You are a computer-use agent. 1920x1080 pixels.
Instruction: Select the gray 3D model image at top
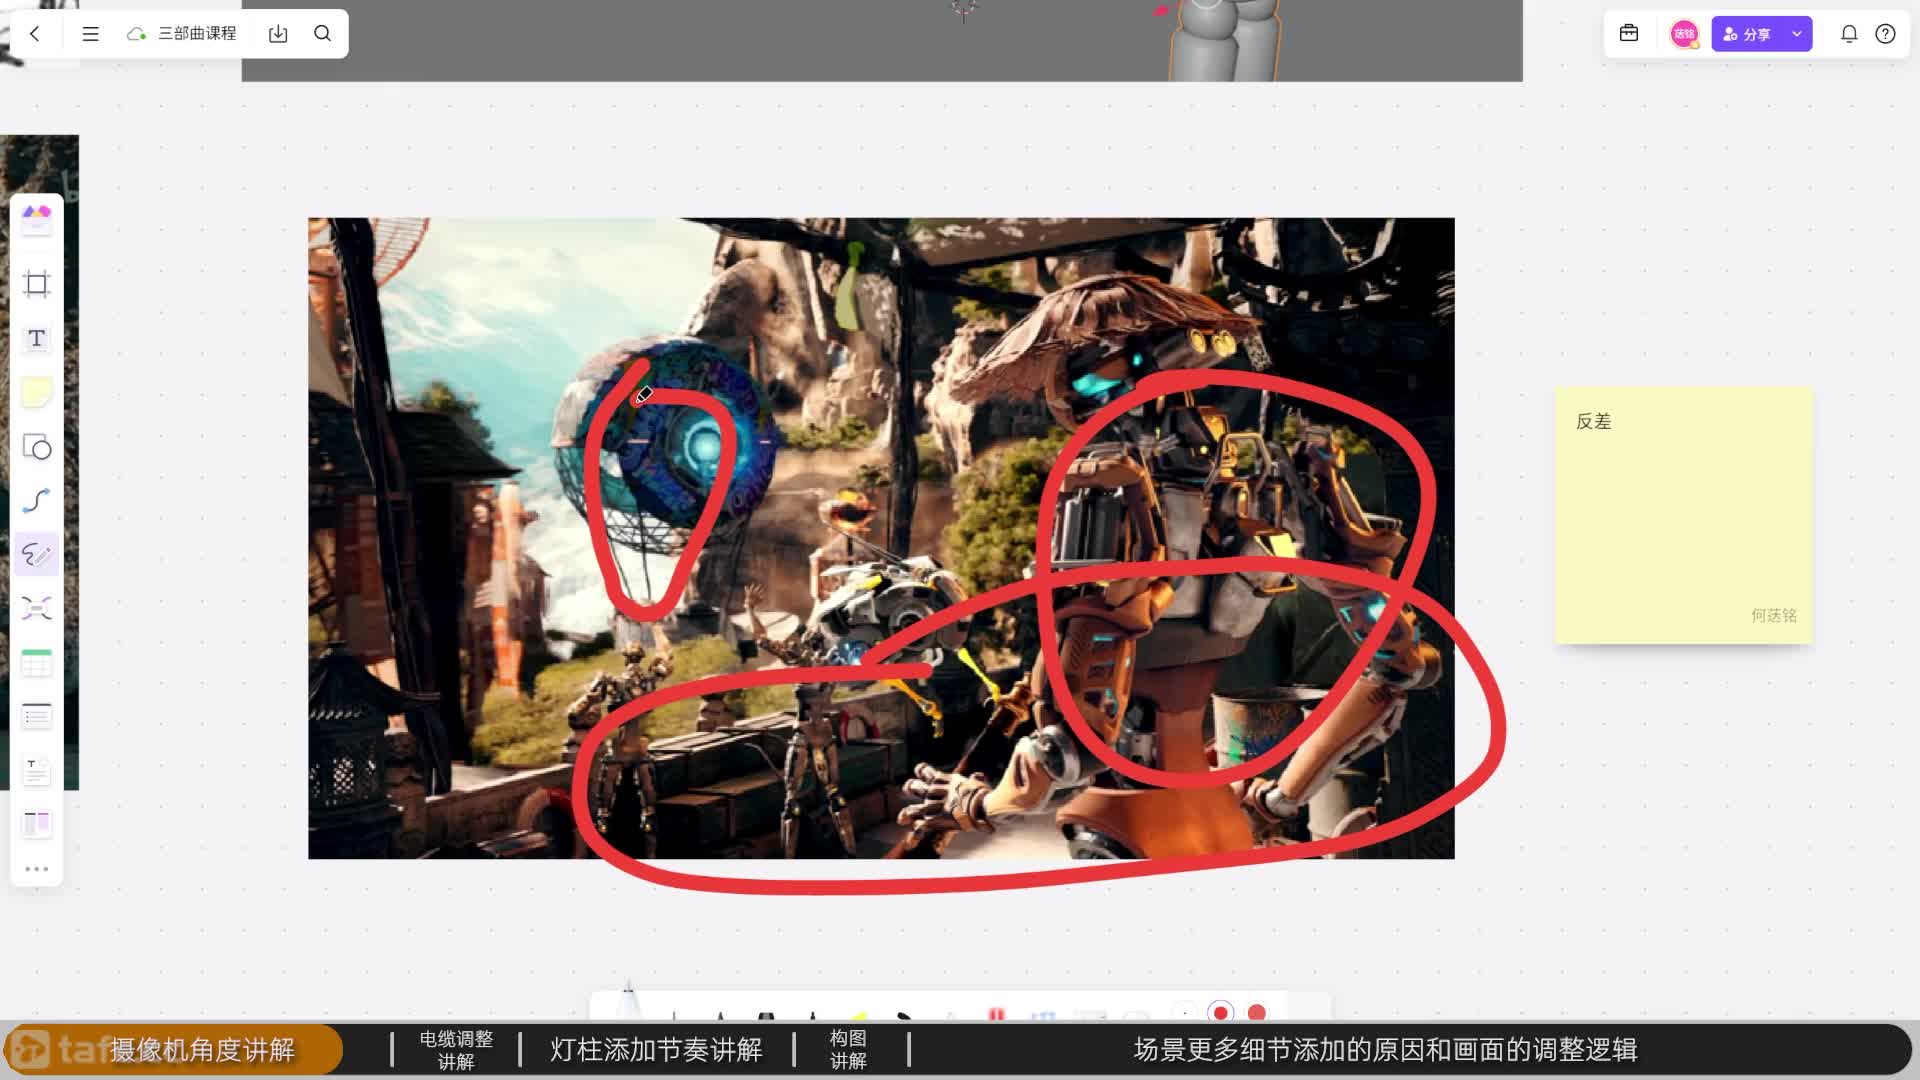881,40
